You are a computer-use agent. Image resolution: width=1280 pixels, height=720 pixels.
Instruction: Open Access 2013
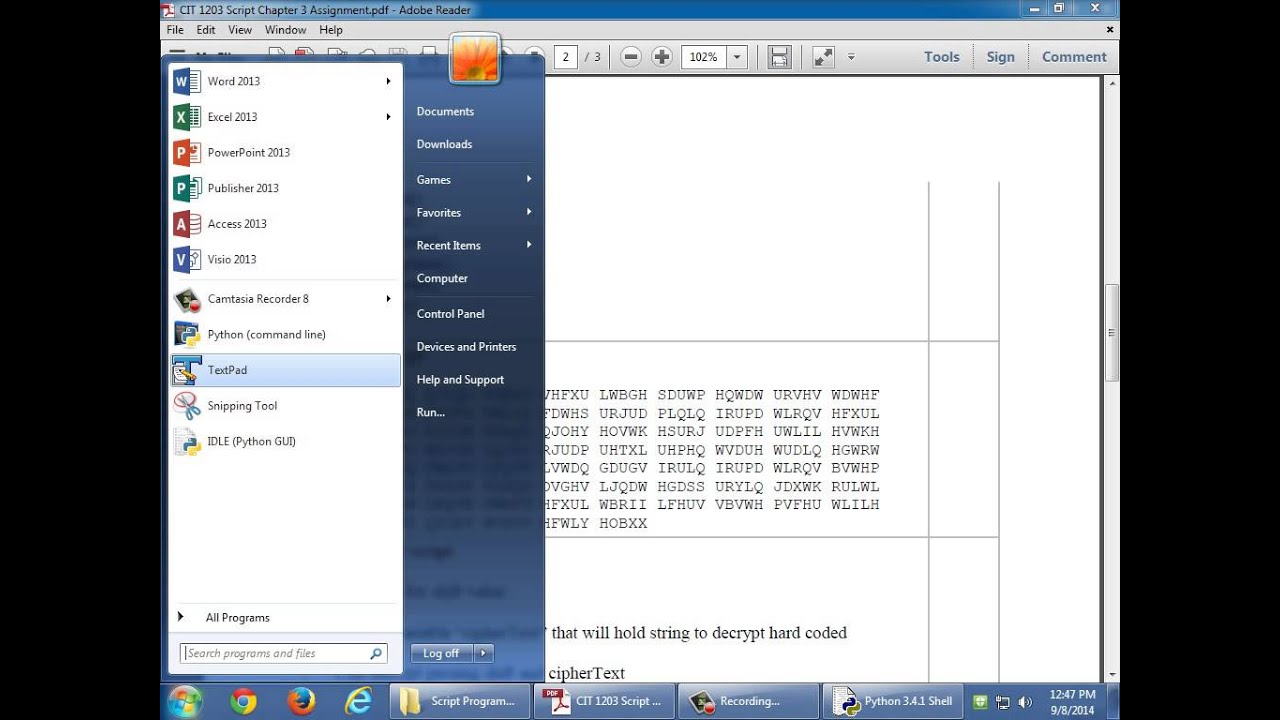(285, 224)
